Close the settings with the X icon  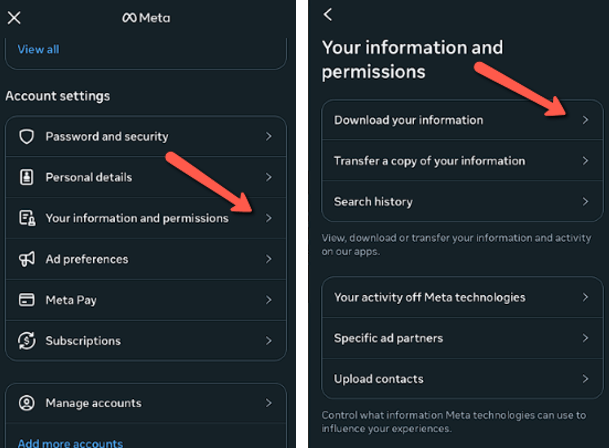14,17
